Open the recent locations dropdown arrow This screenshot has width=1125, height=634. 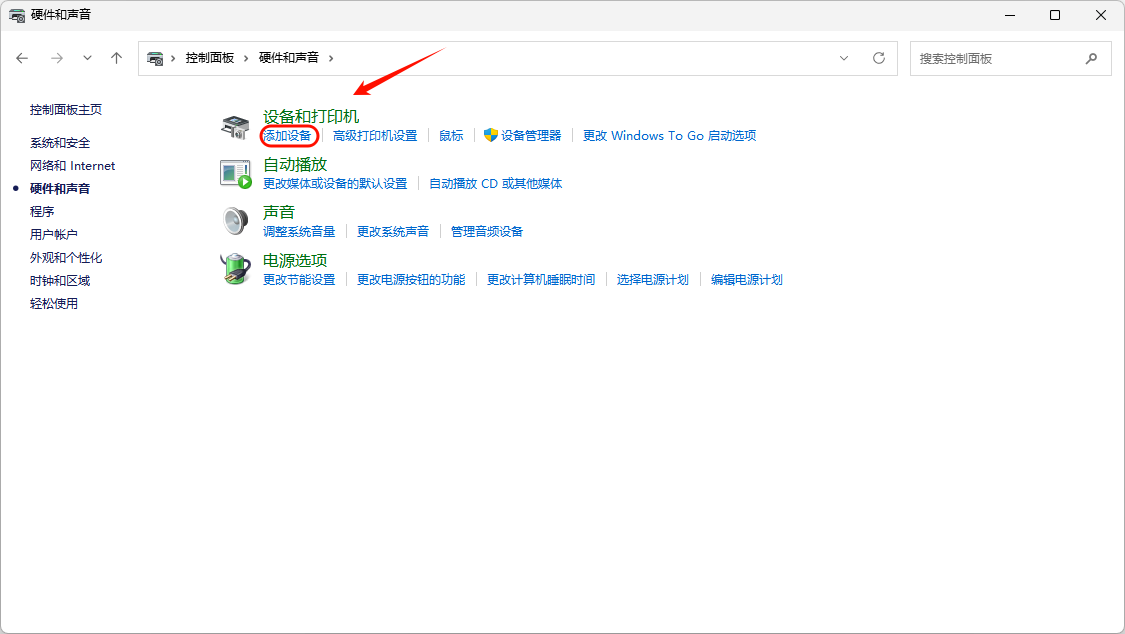pos(87,58)
